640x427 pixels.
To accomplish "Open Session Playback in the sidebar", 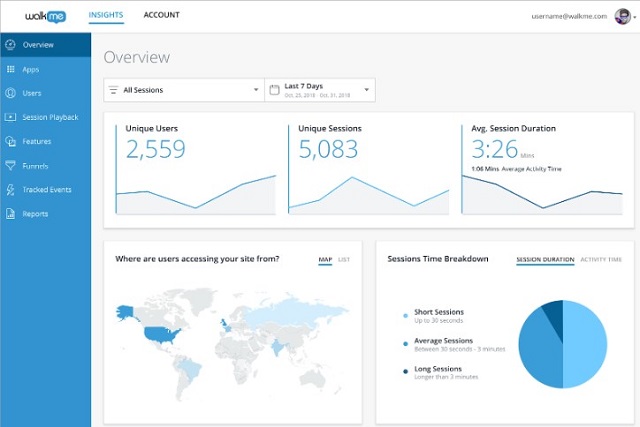I will click(46, 117).
